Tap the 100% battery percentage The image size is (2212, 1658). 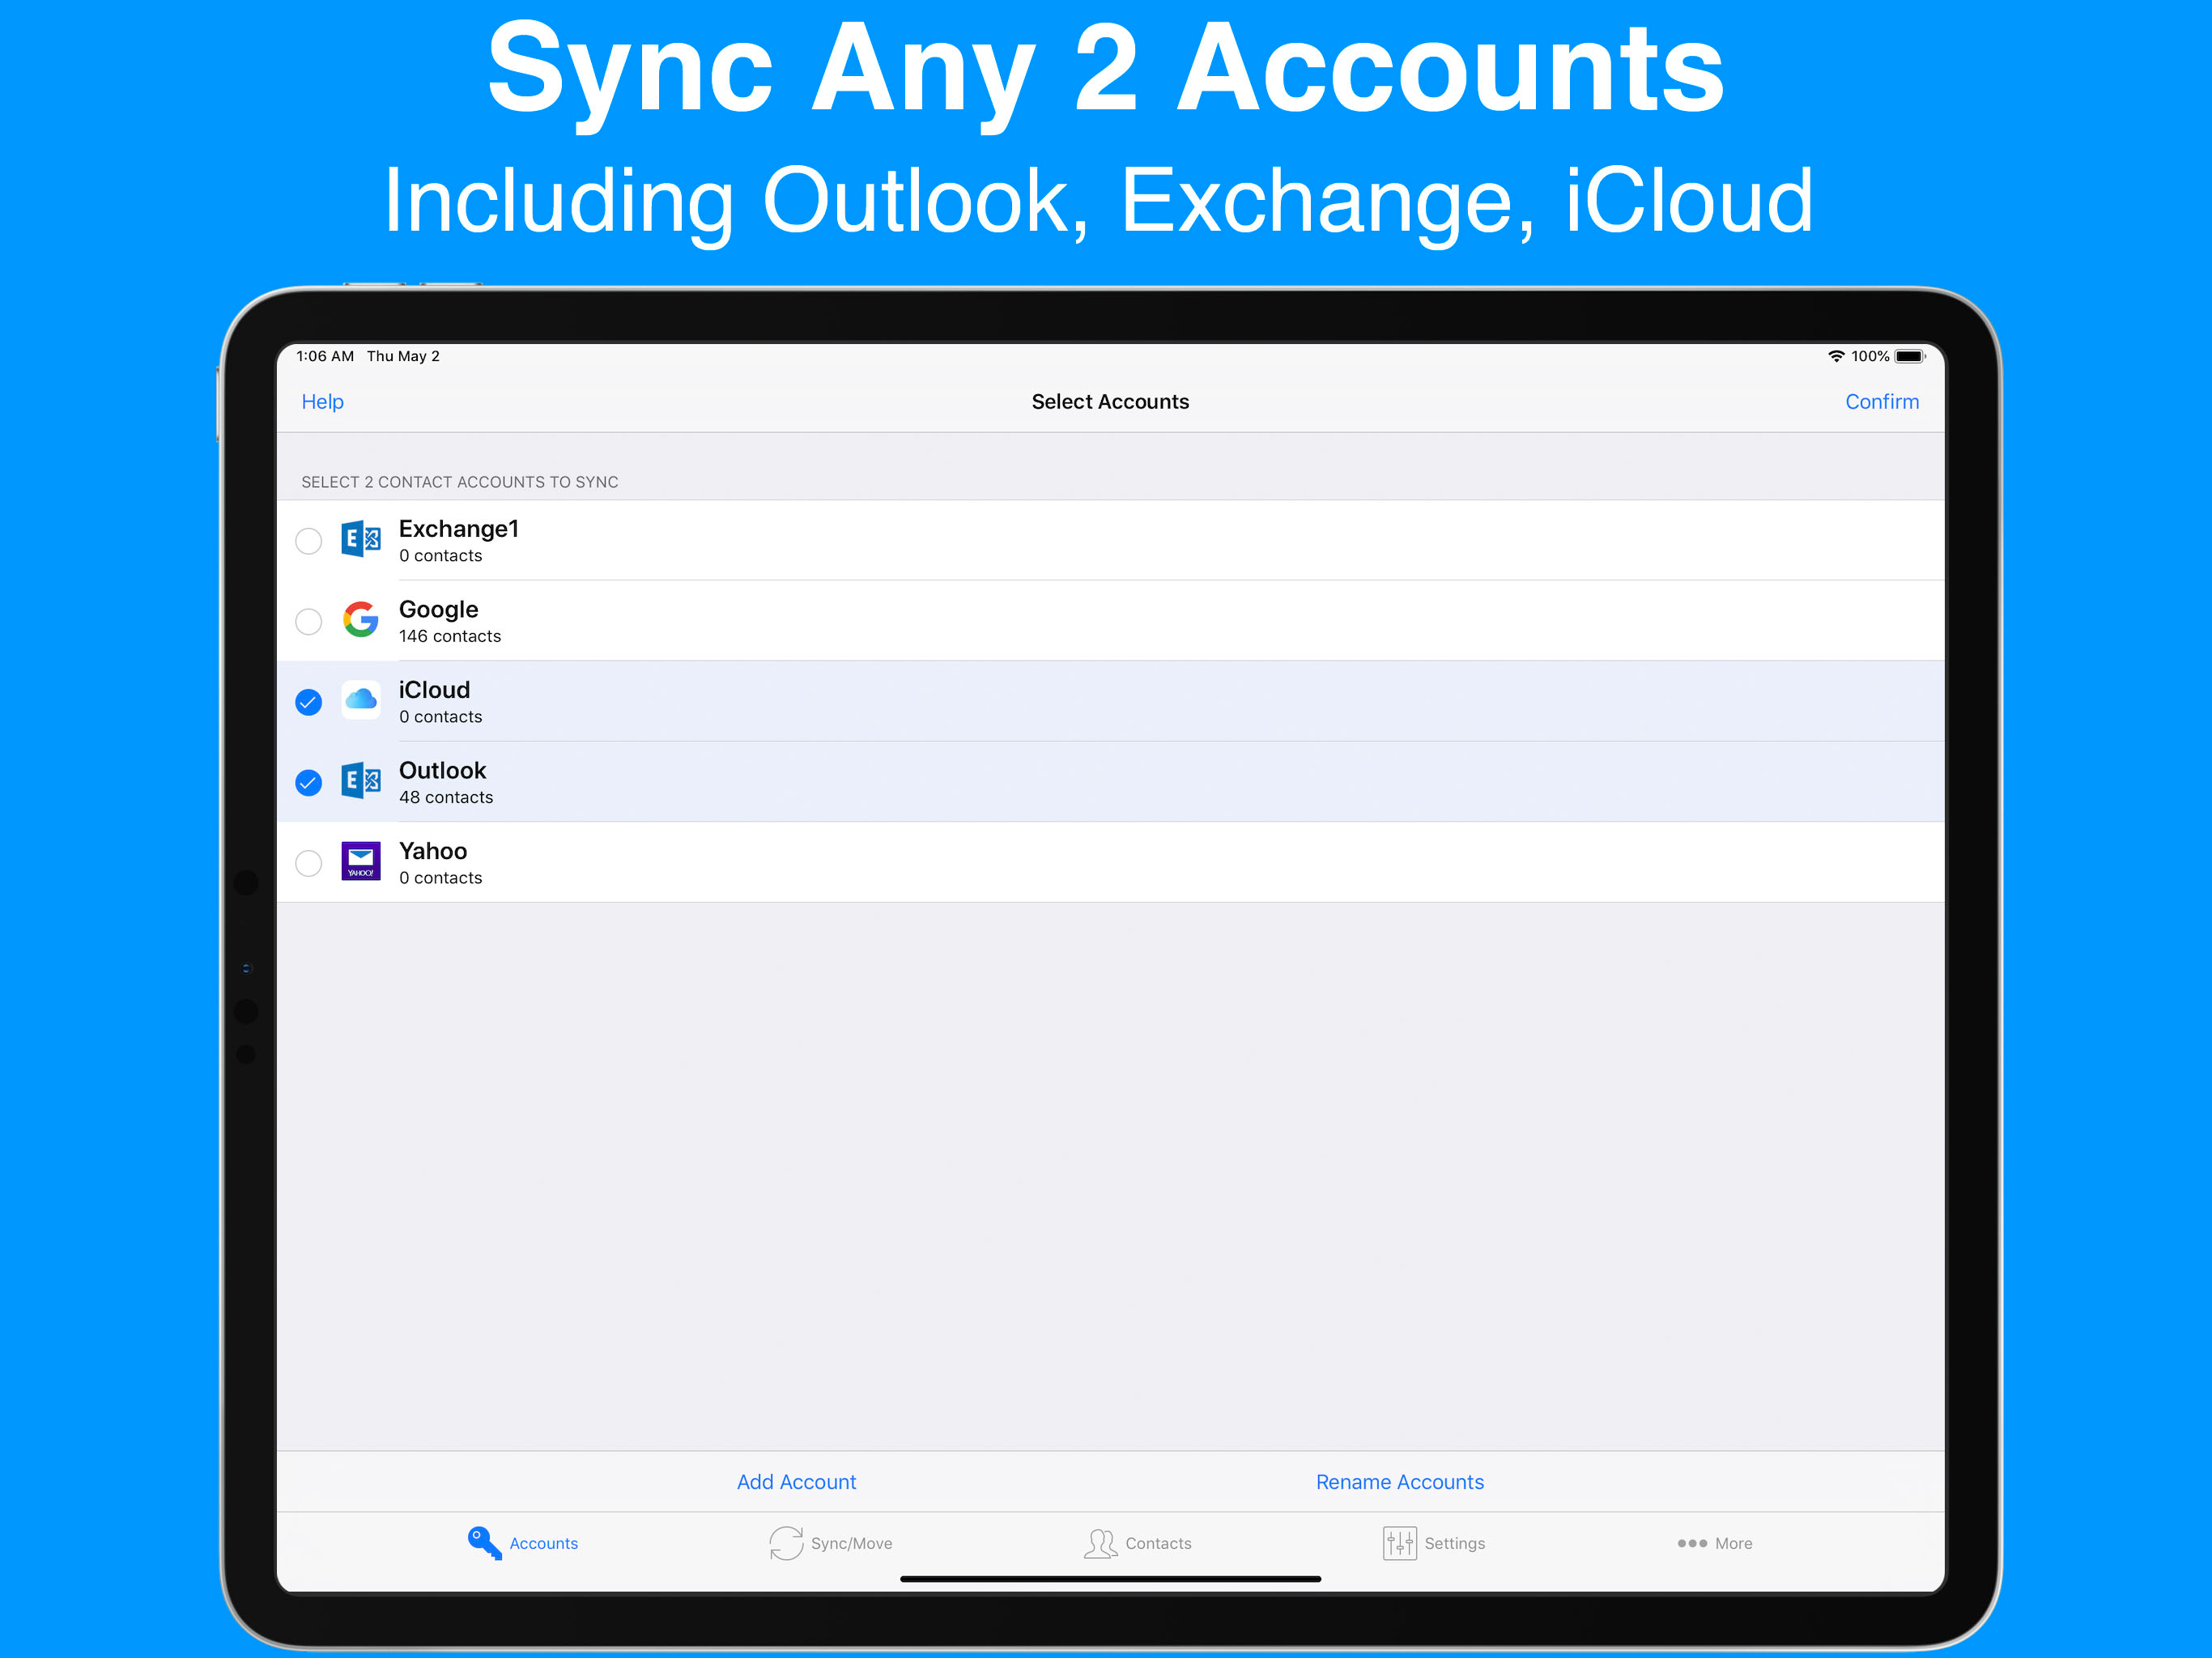pos(1870,356)
